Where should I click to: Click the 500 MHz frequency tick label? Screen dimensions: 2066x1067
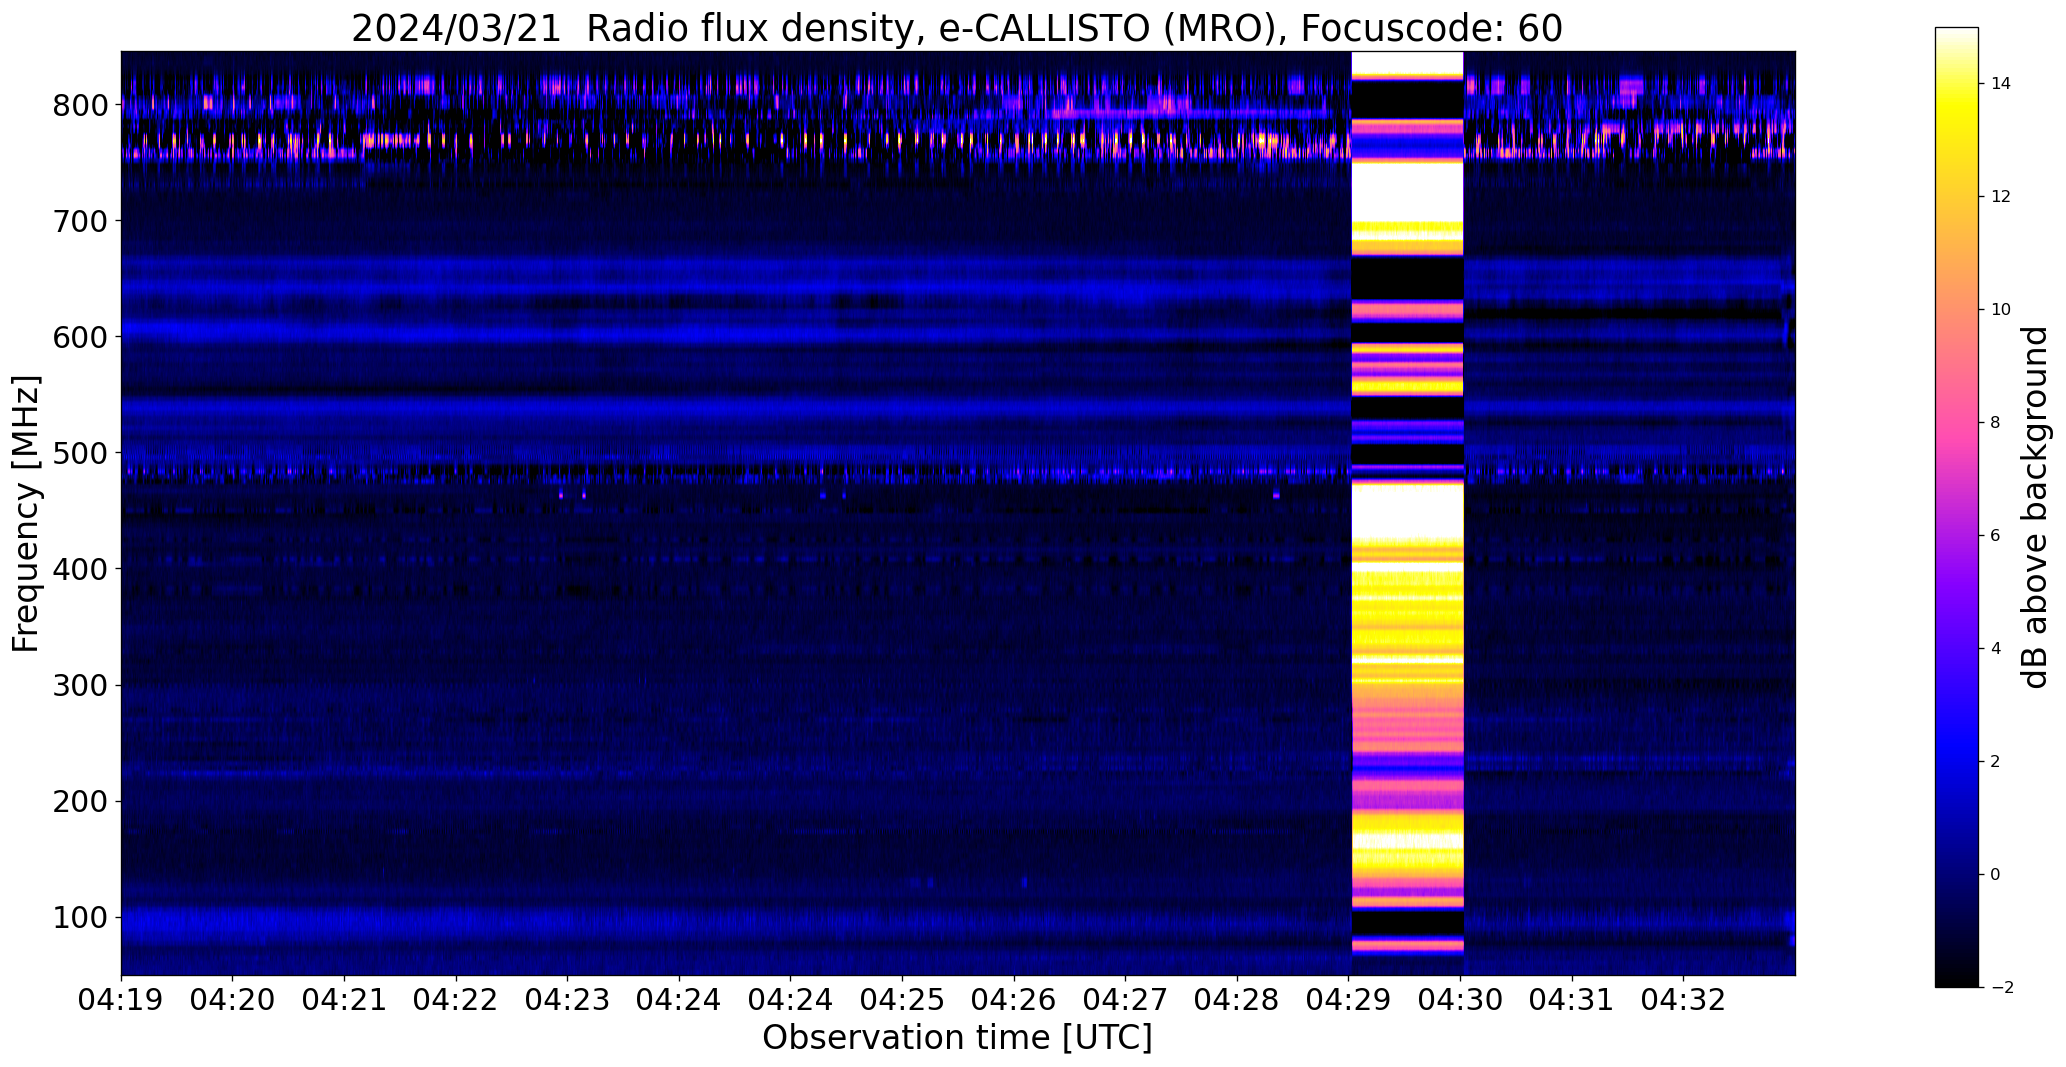point(79,453)
